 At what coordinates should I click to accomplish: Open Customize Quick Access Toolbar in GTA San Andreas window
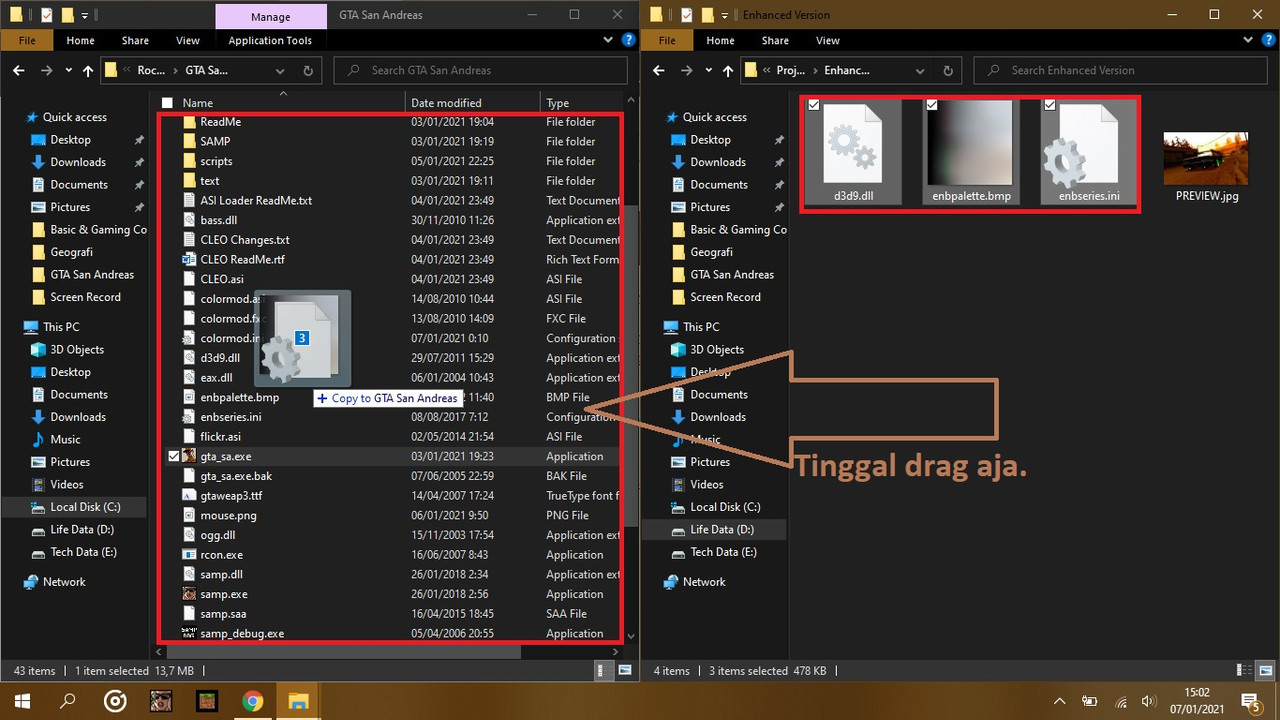[x=85, y=16]
